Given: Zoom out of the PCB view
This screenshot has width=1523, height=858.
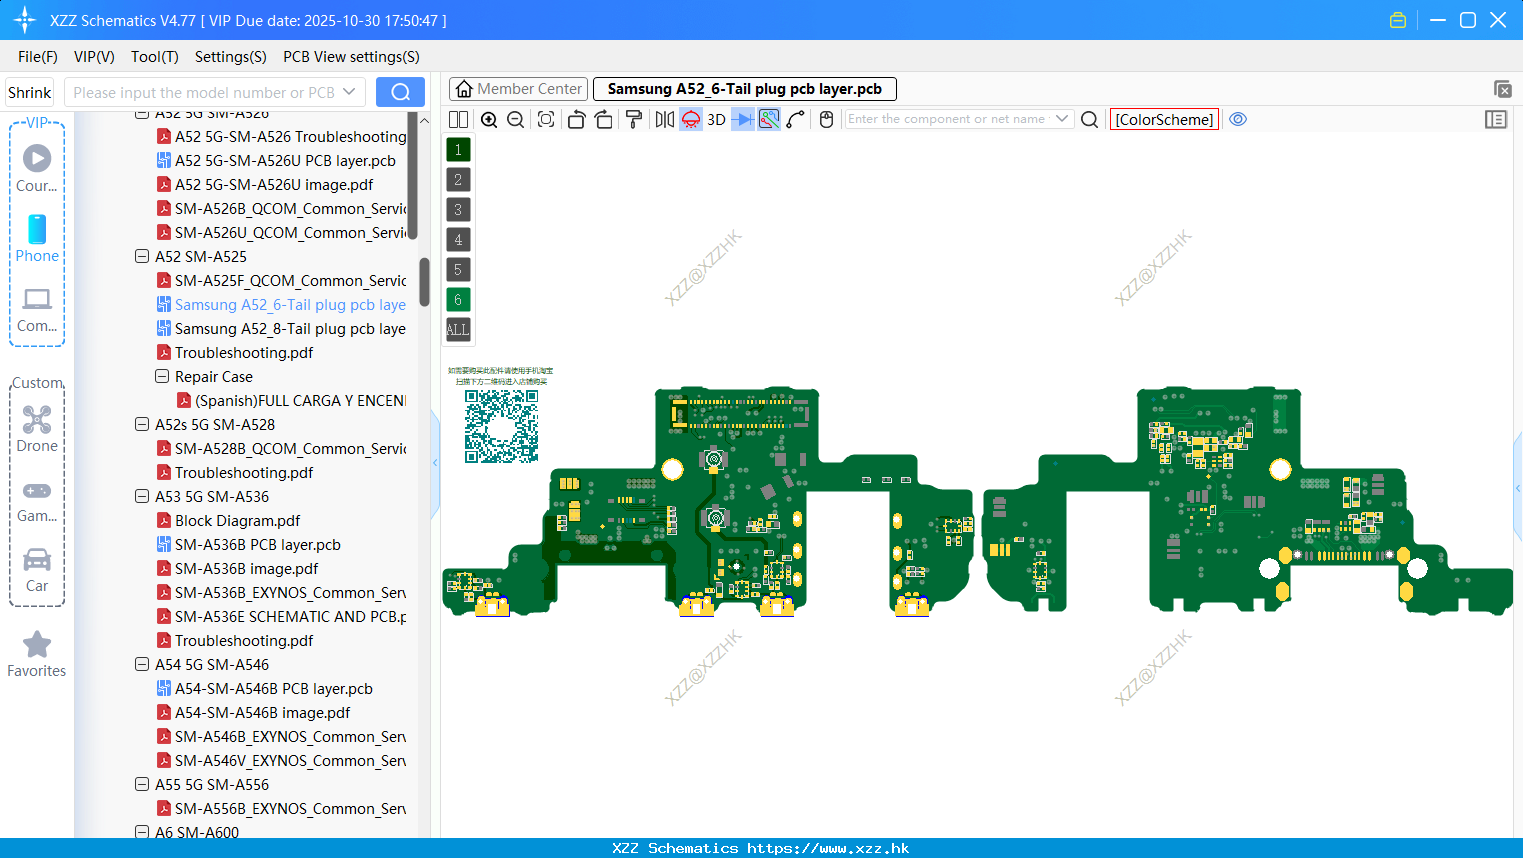Looking at the screenshot, I should [516, 119].
